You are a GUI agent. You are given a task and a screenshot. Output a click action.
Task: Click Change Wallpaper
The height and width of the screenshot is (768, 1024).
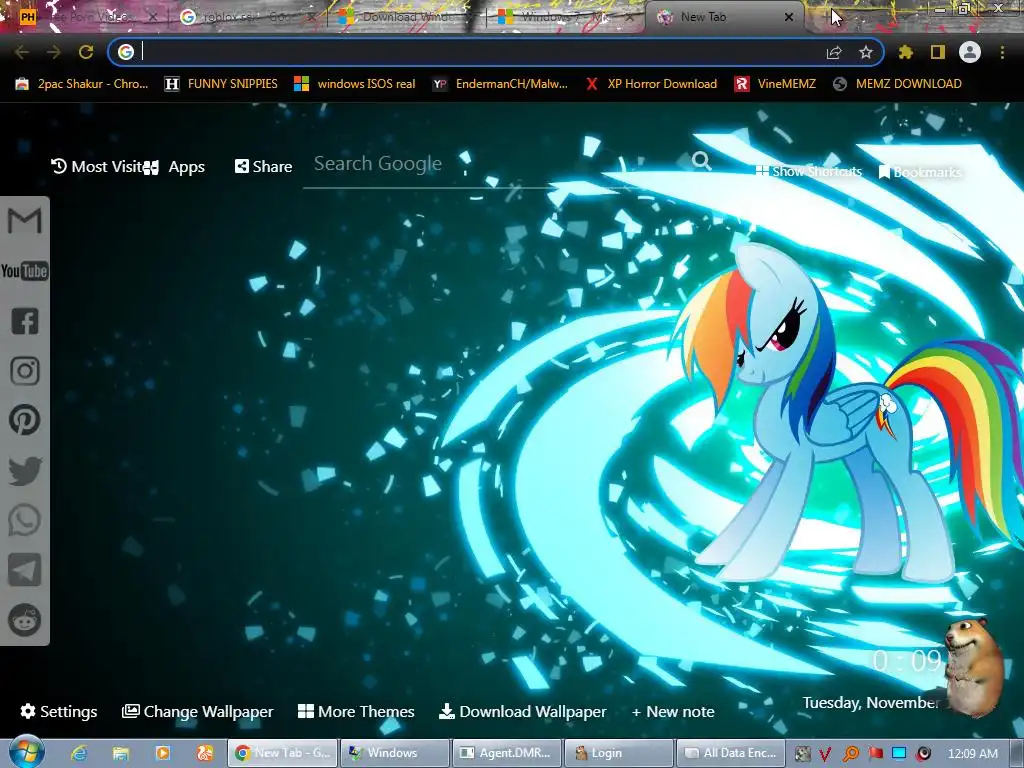(197, 711)
